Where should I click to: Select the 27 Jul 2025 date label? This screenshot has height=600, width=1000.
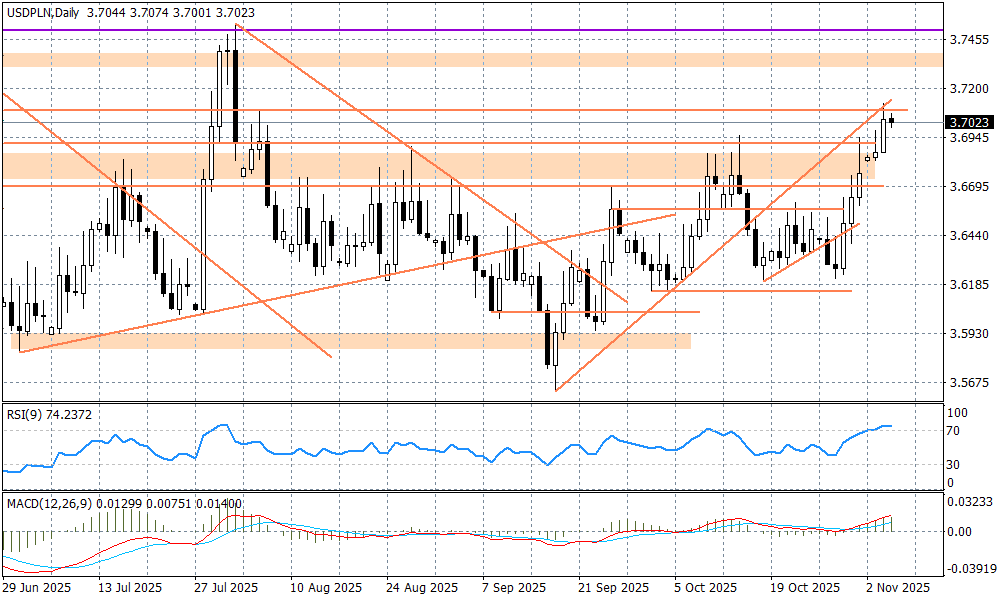229,588
